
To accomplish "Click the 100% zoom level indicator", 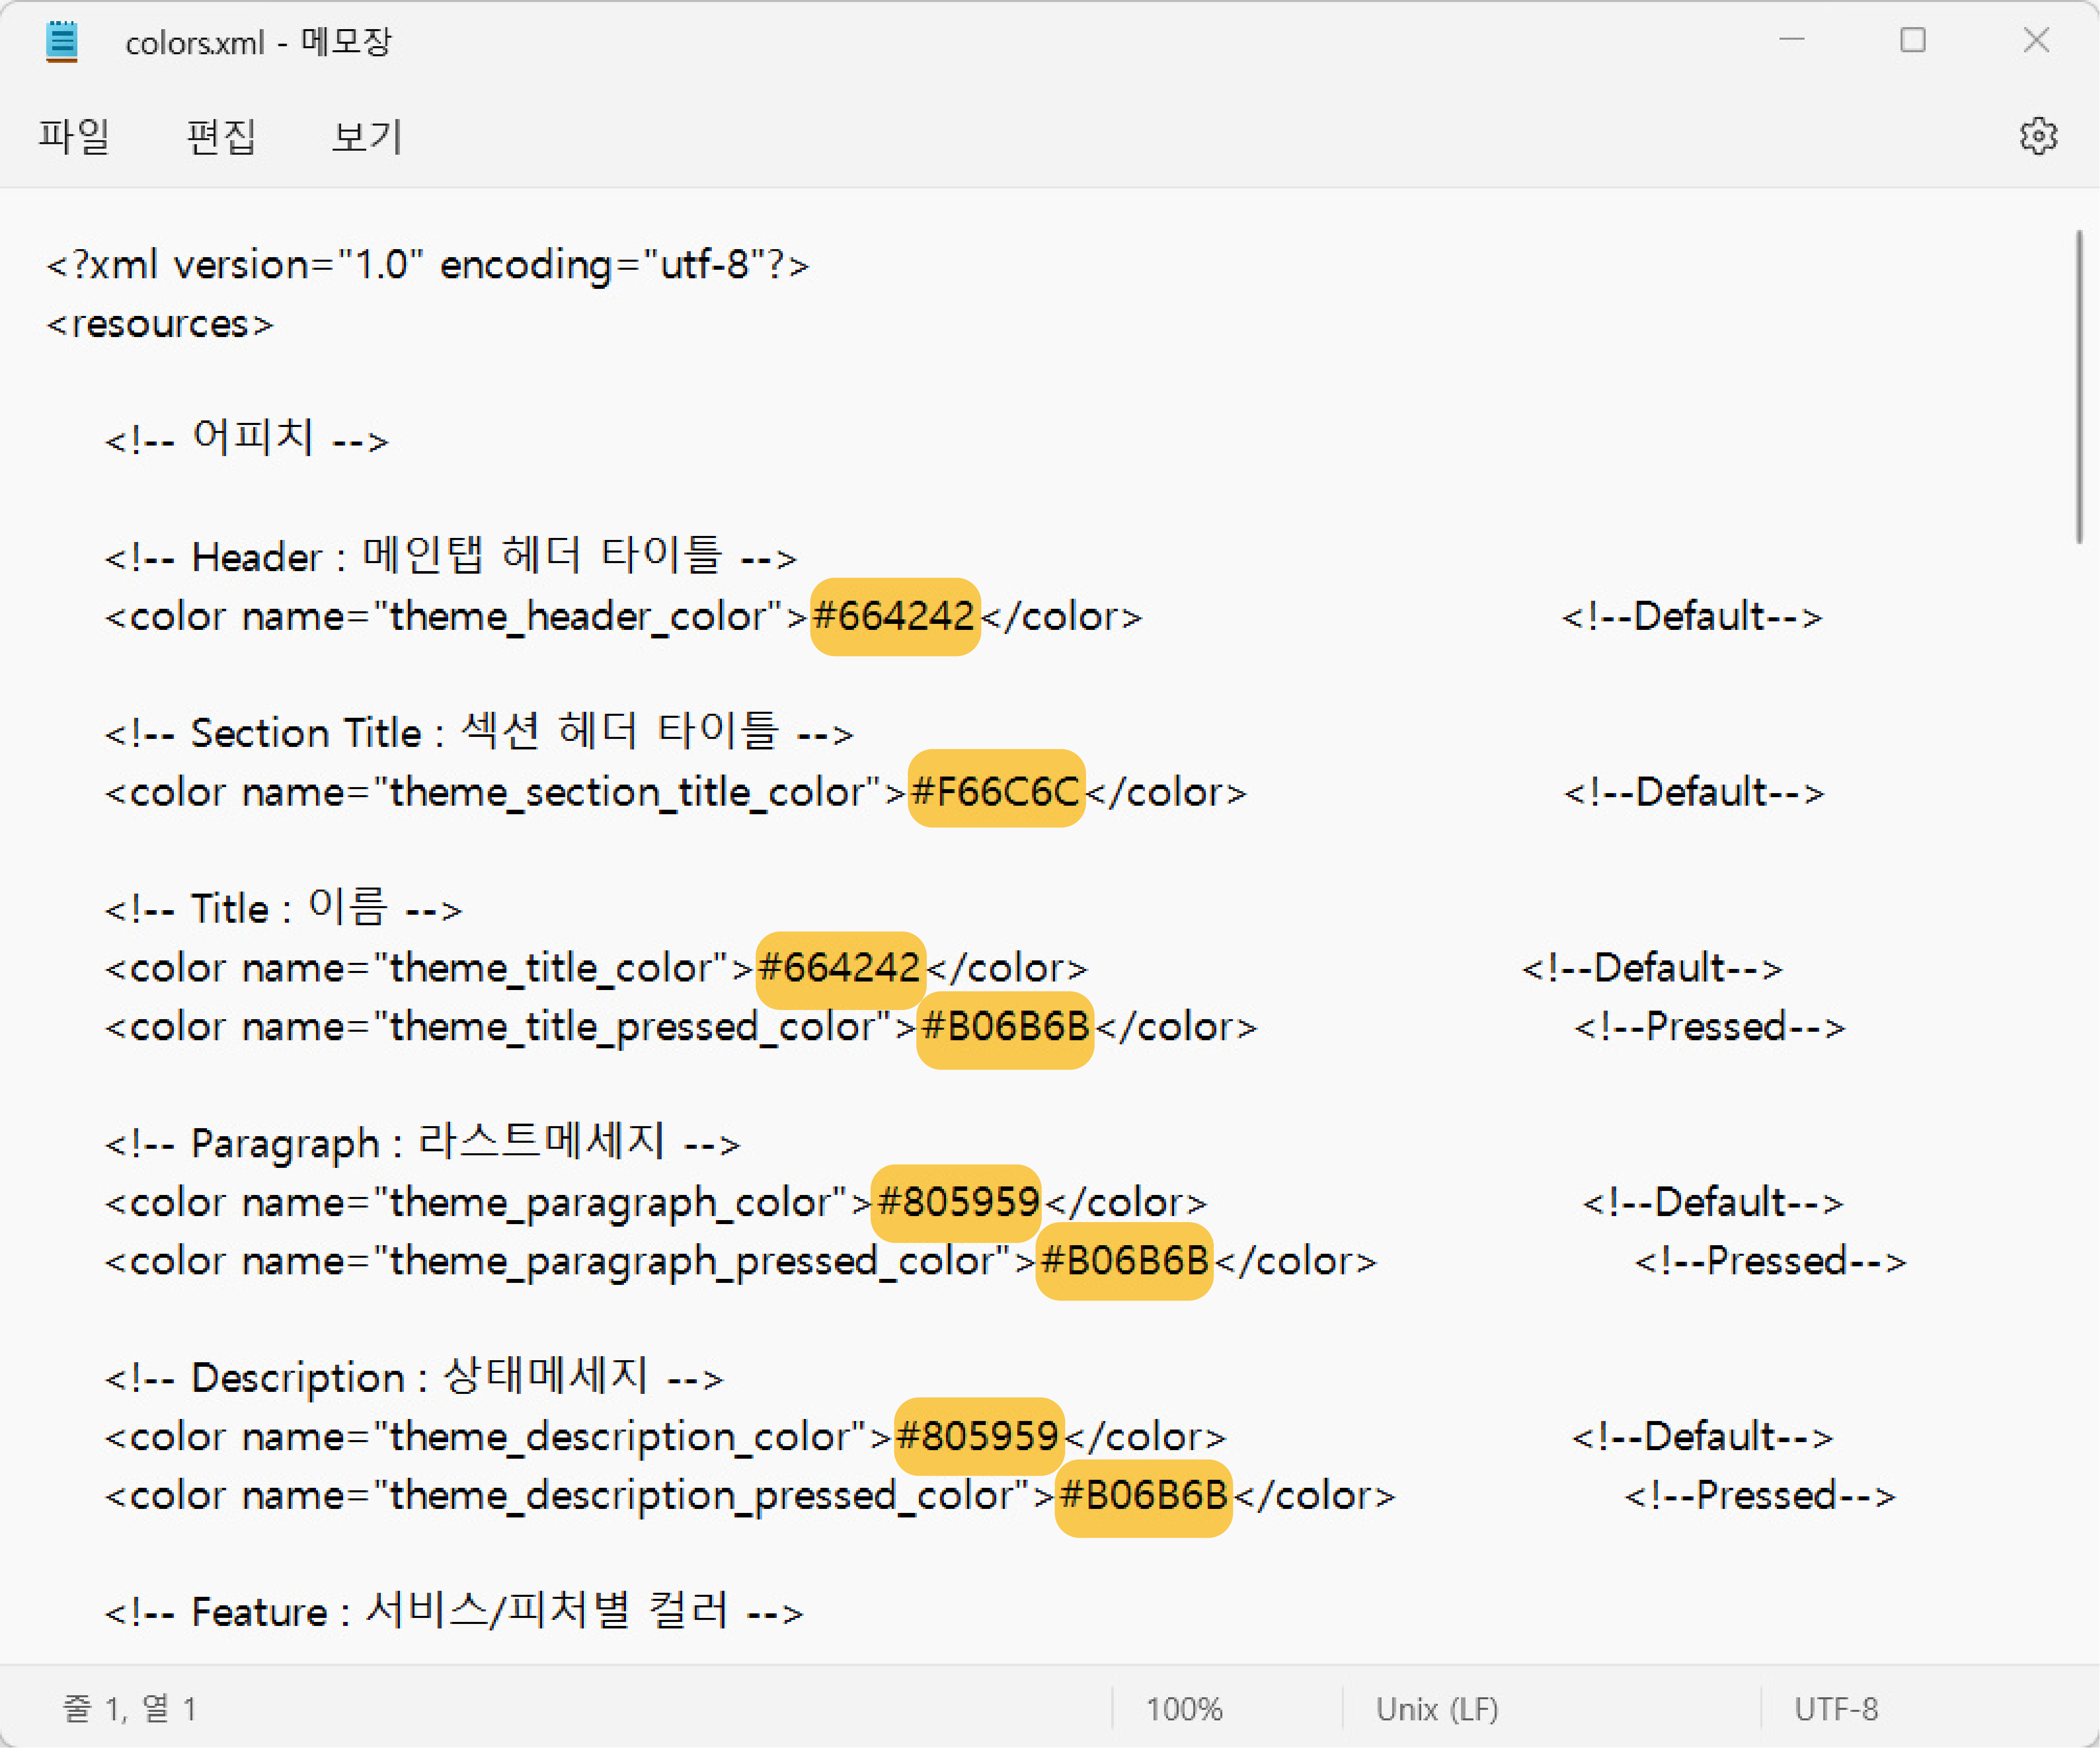I will (x=1185, y=1709).
